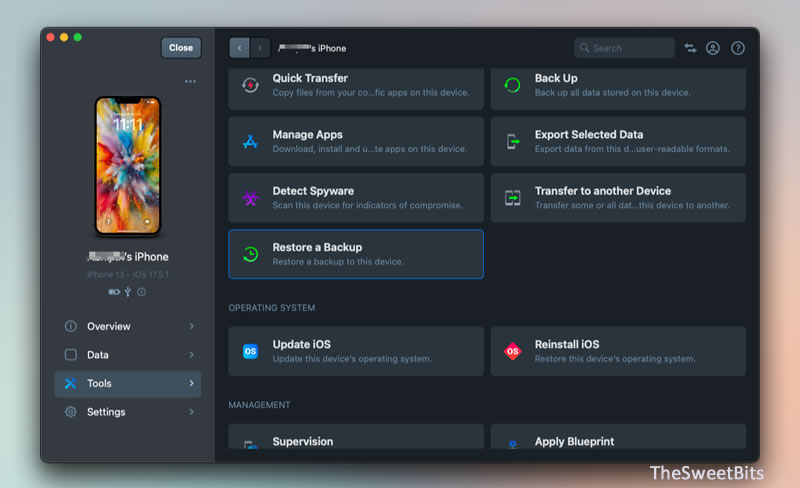Click the MANAGEMENT section heading
The width and height of the screenshot is (800, 488).
point(259,405)
